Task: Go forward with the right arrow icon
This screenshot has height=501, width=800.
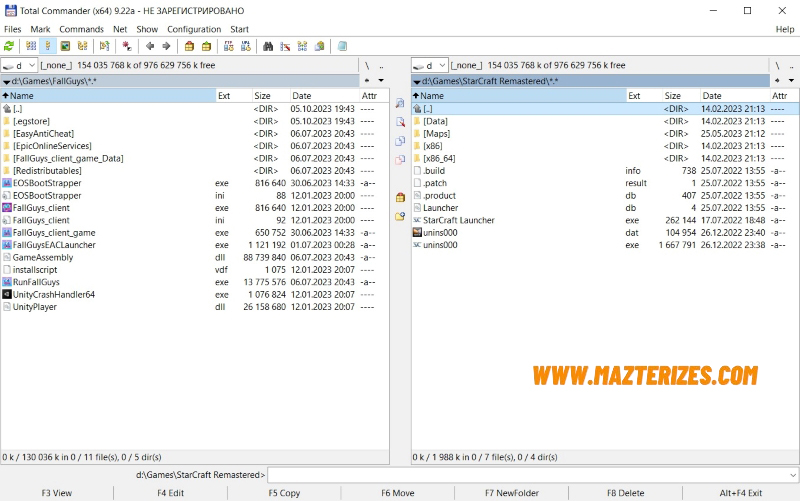Action: [166, 46]
